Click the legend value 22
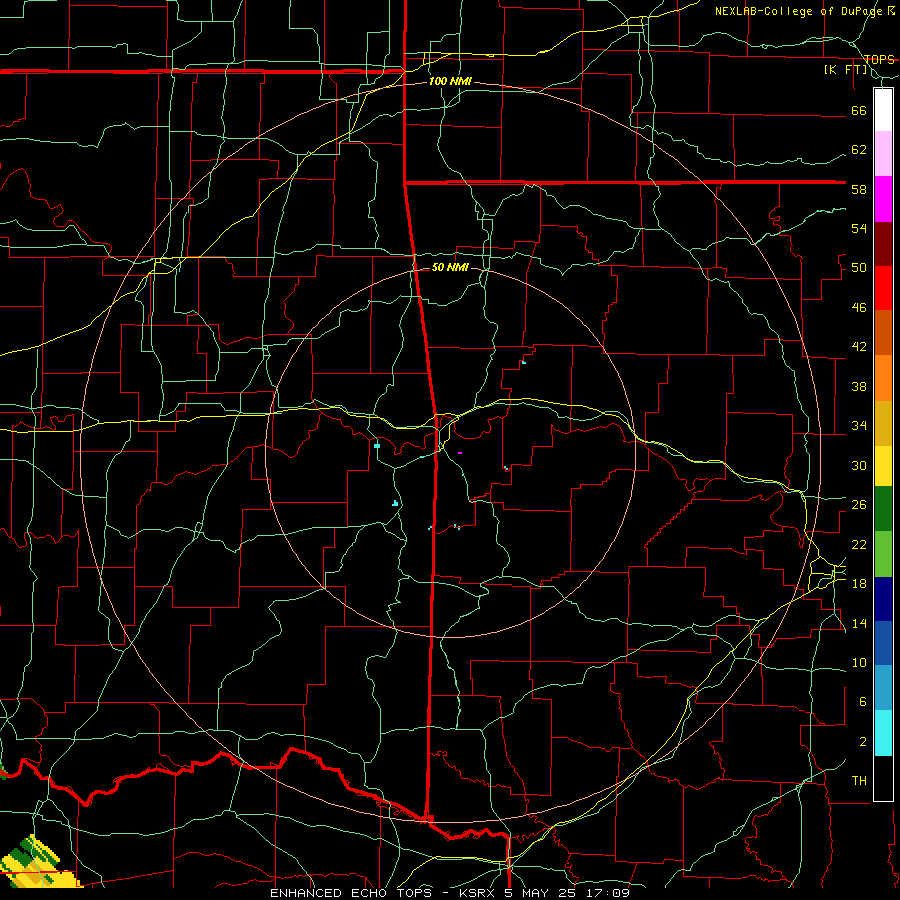Viewport: 900px width, 900px height. pyautogui.click(x=859, y=544)
